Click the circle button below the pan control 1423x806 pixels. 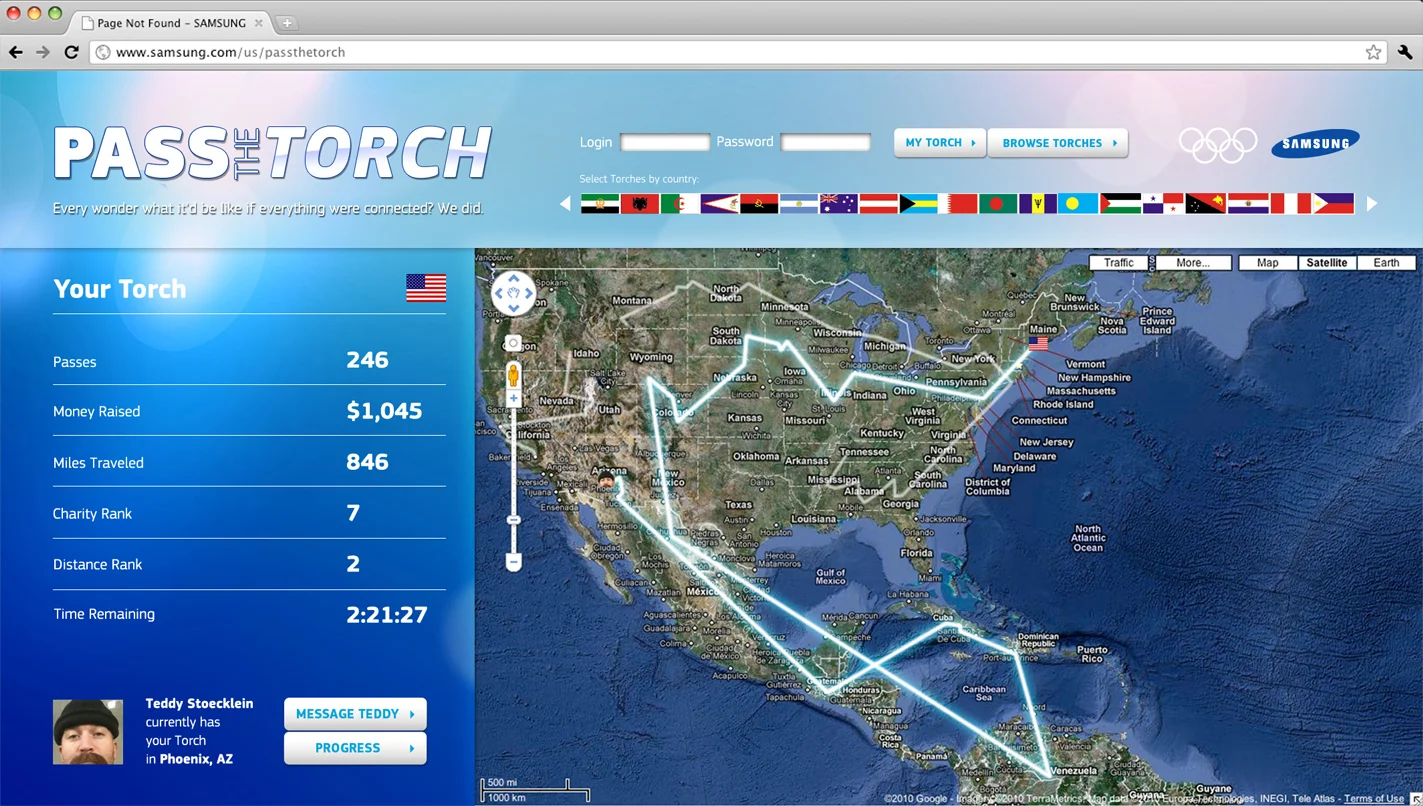click(513, 343)
